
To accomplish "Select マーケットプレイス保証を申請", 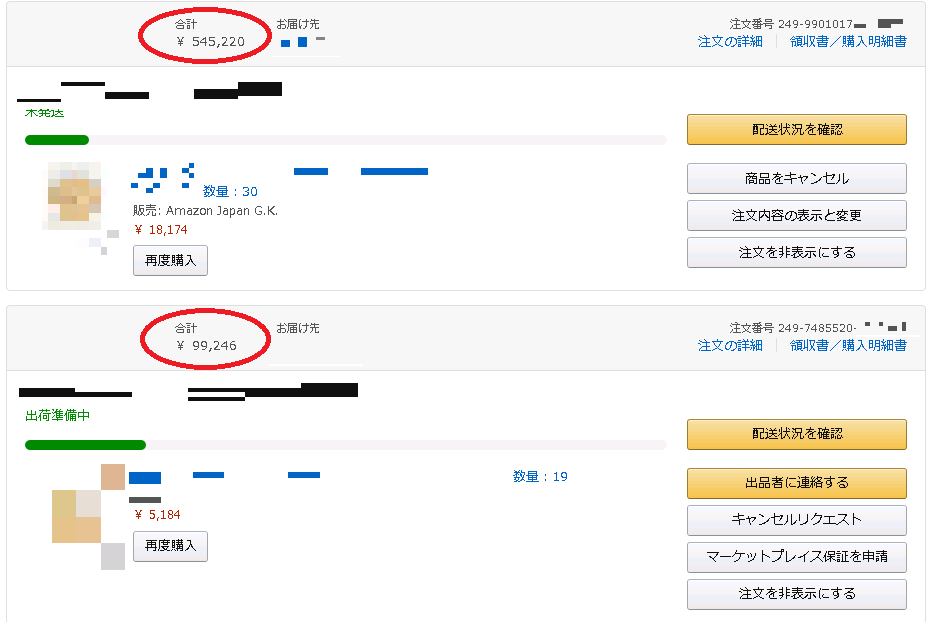I will tap(796, 556).
